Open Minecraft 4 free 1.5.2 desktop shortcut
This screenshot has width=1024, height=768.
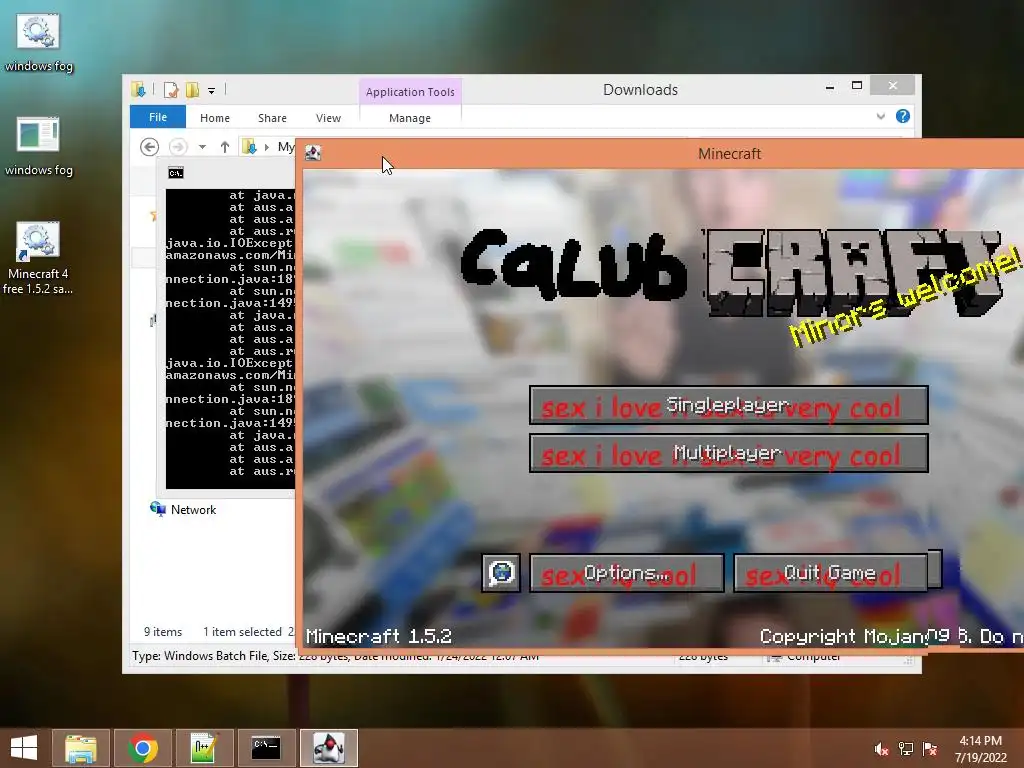(x=38, y=259)
